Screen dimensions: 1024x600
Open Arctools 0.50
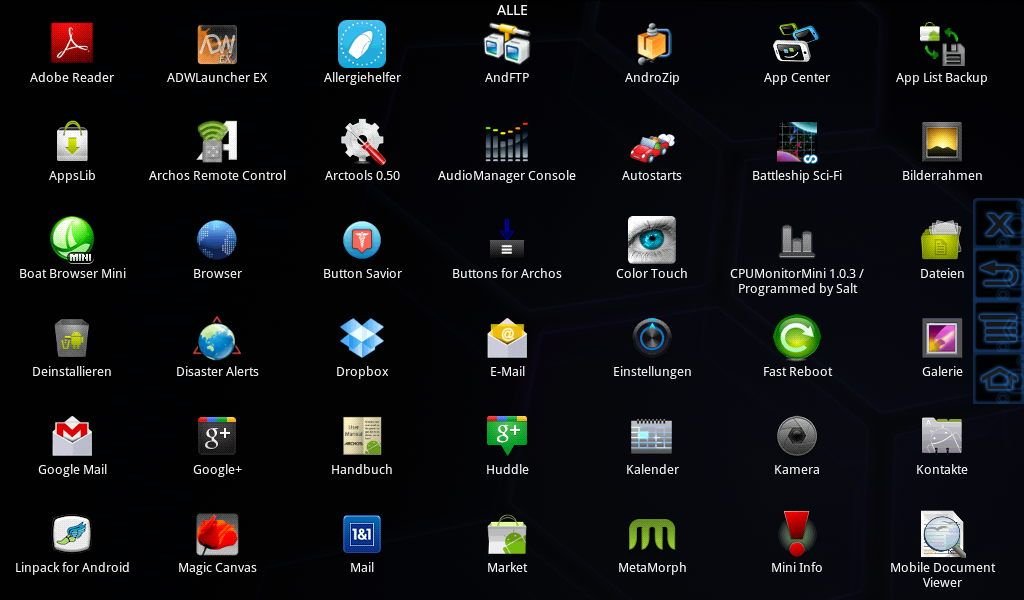(x=362, y=141)
